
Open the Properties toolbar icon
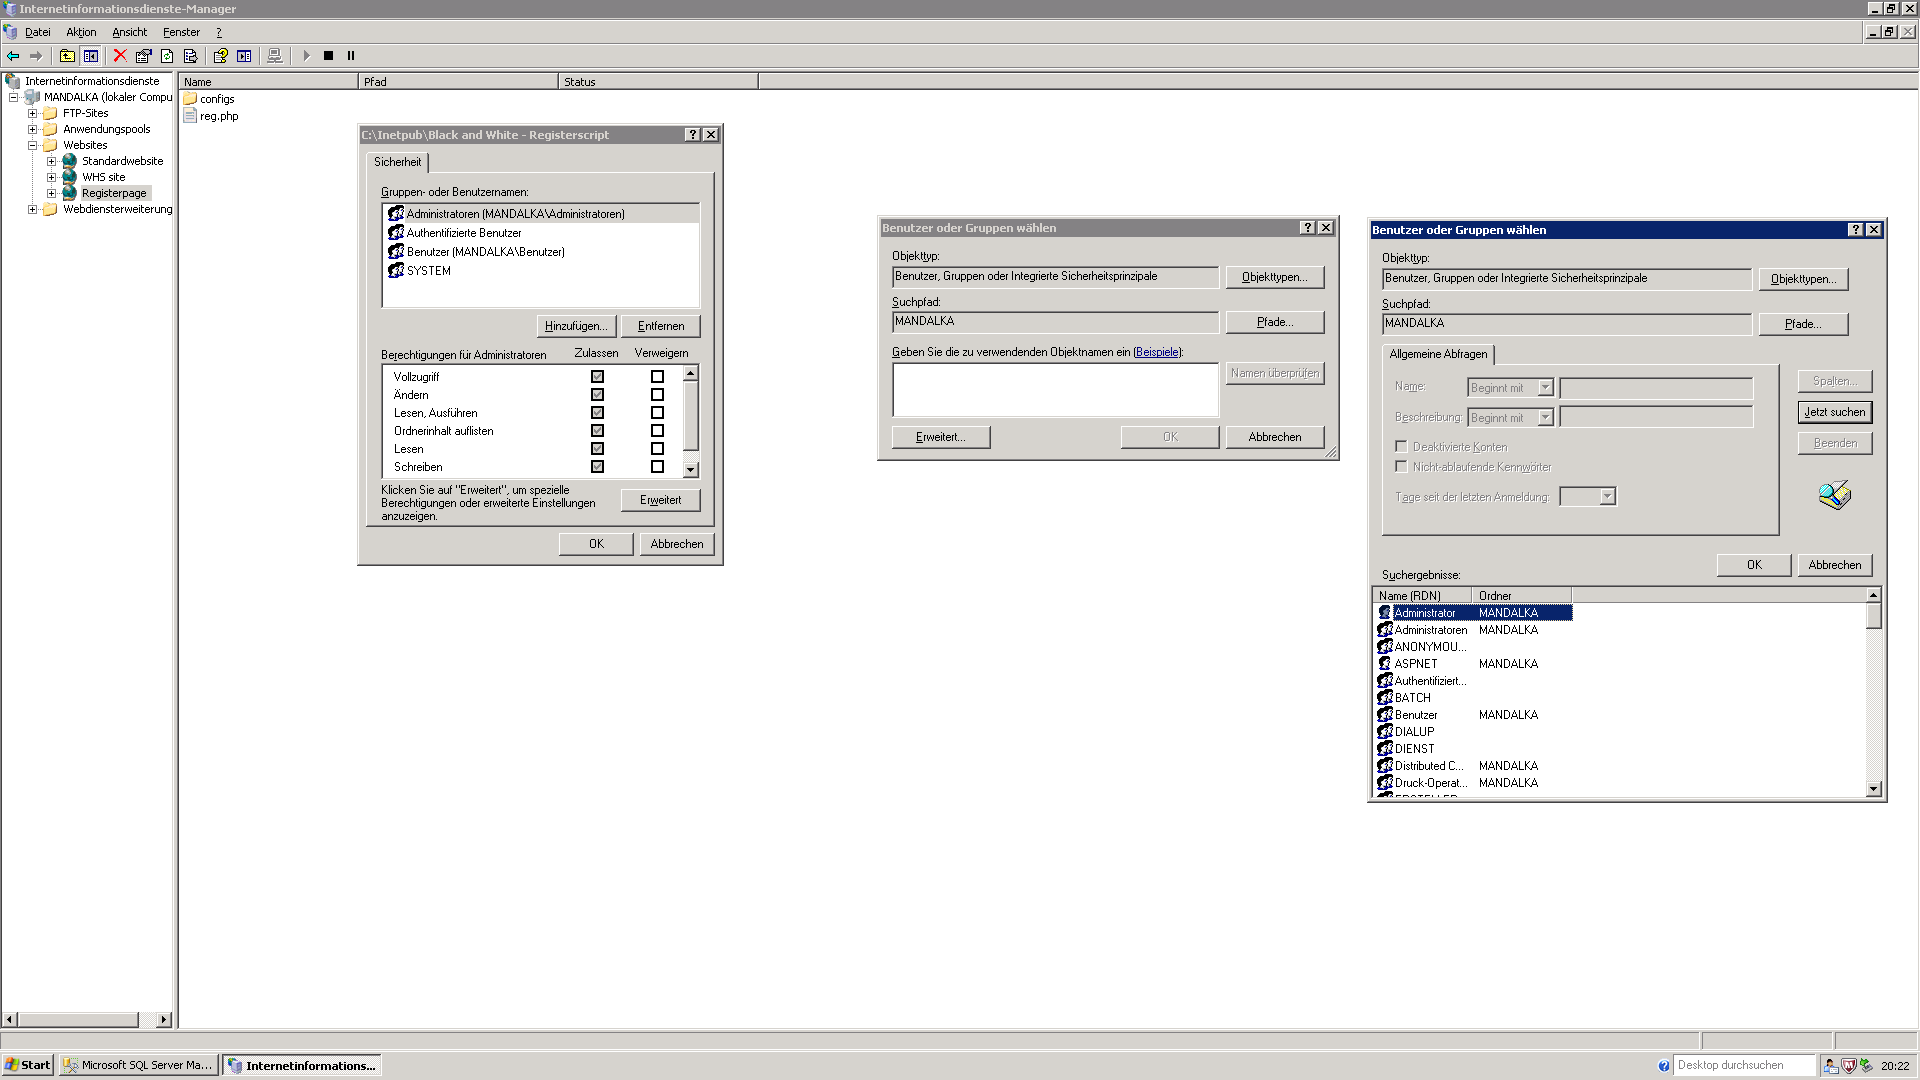click(144, 56)
